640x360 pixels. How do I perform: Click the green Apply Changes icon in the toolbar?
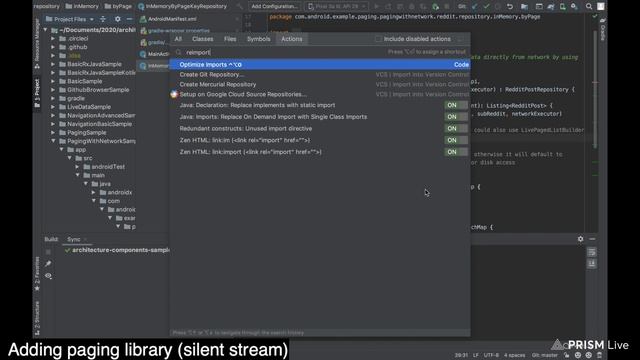point(436,7)
